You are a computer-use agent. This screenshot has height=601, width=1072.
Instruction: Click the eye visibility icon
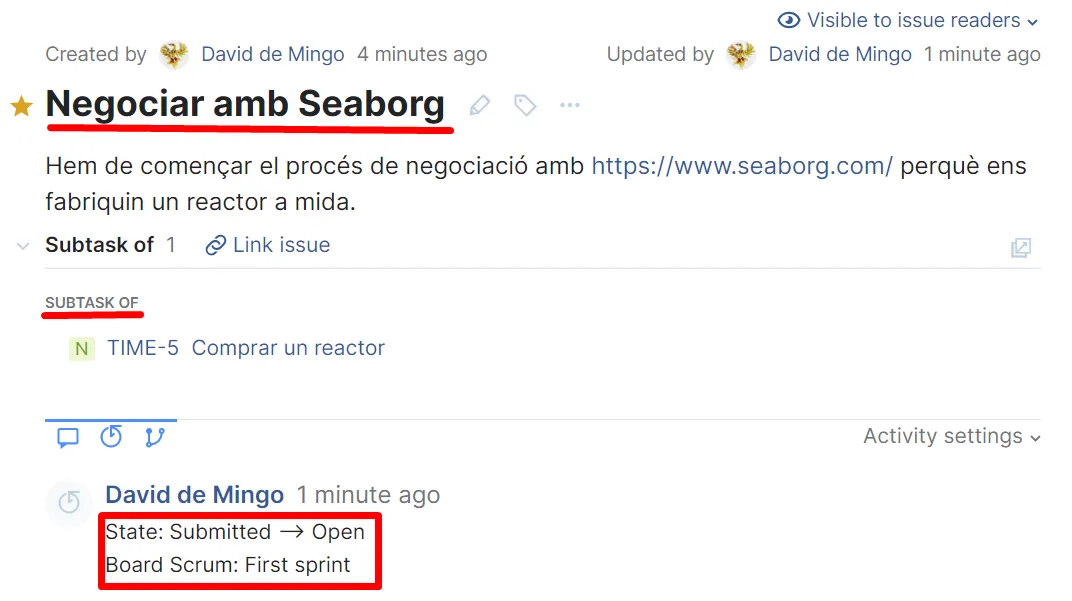tap(789, 20)
